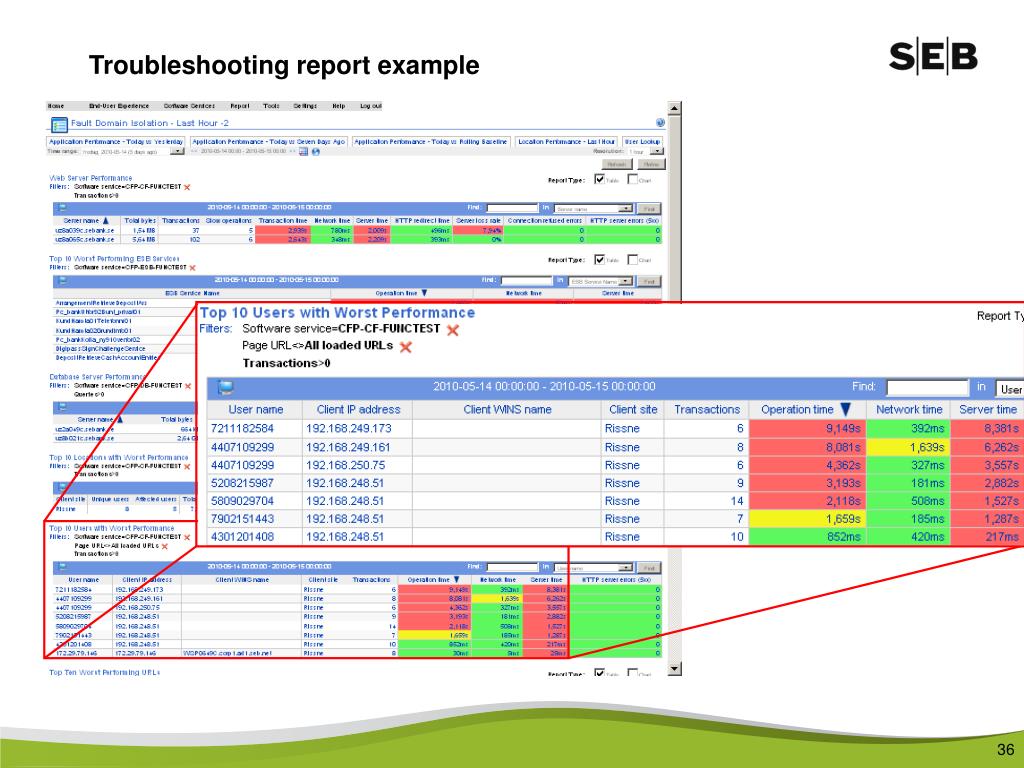1024x768 pixels.
Task: Sort by Operation time arrow in the small users table
Action: pos(456,580)
